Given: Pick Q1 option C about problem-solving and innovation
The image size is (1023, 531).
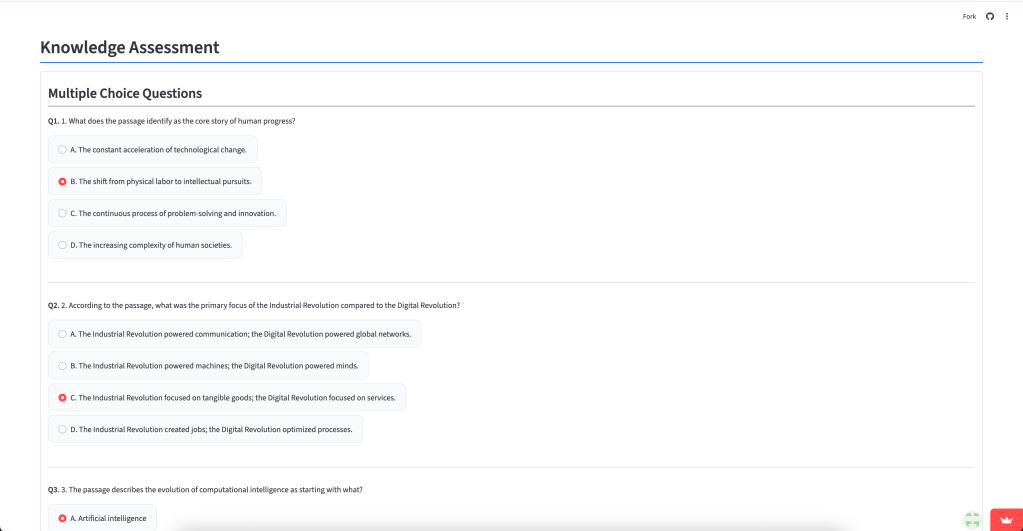Looking at the screenshot, I should 62,213.
